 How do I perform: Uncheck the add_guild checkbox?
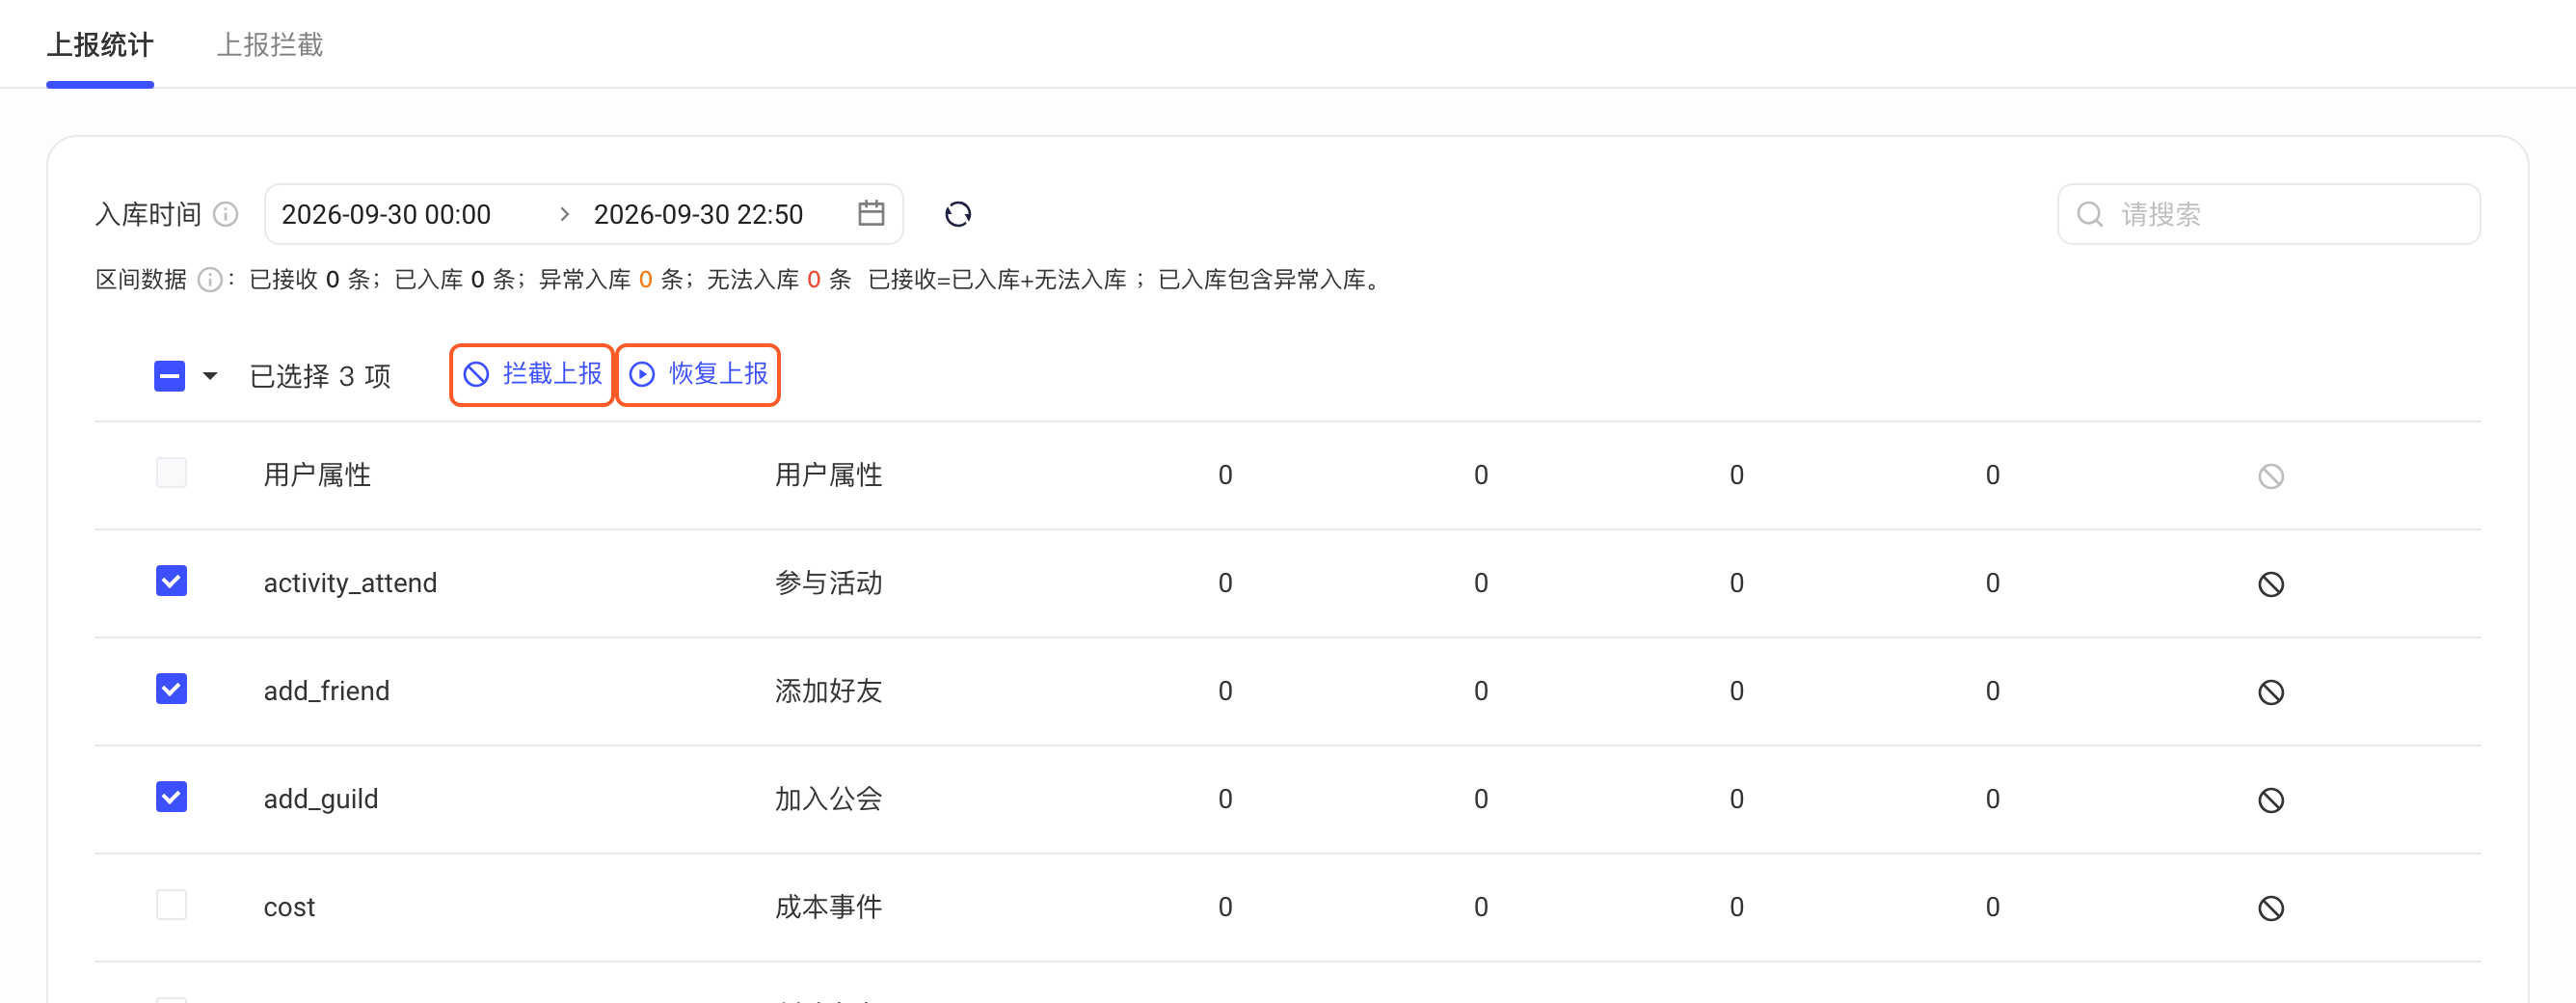(x=171, y=797)
